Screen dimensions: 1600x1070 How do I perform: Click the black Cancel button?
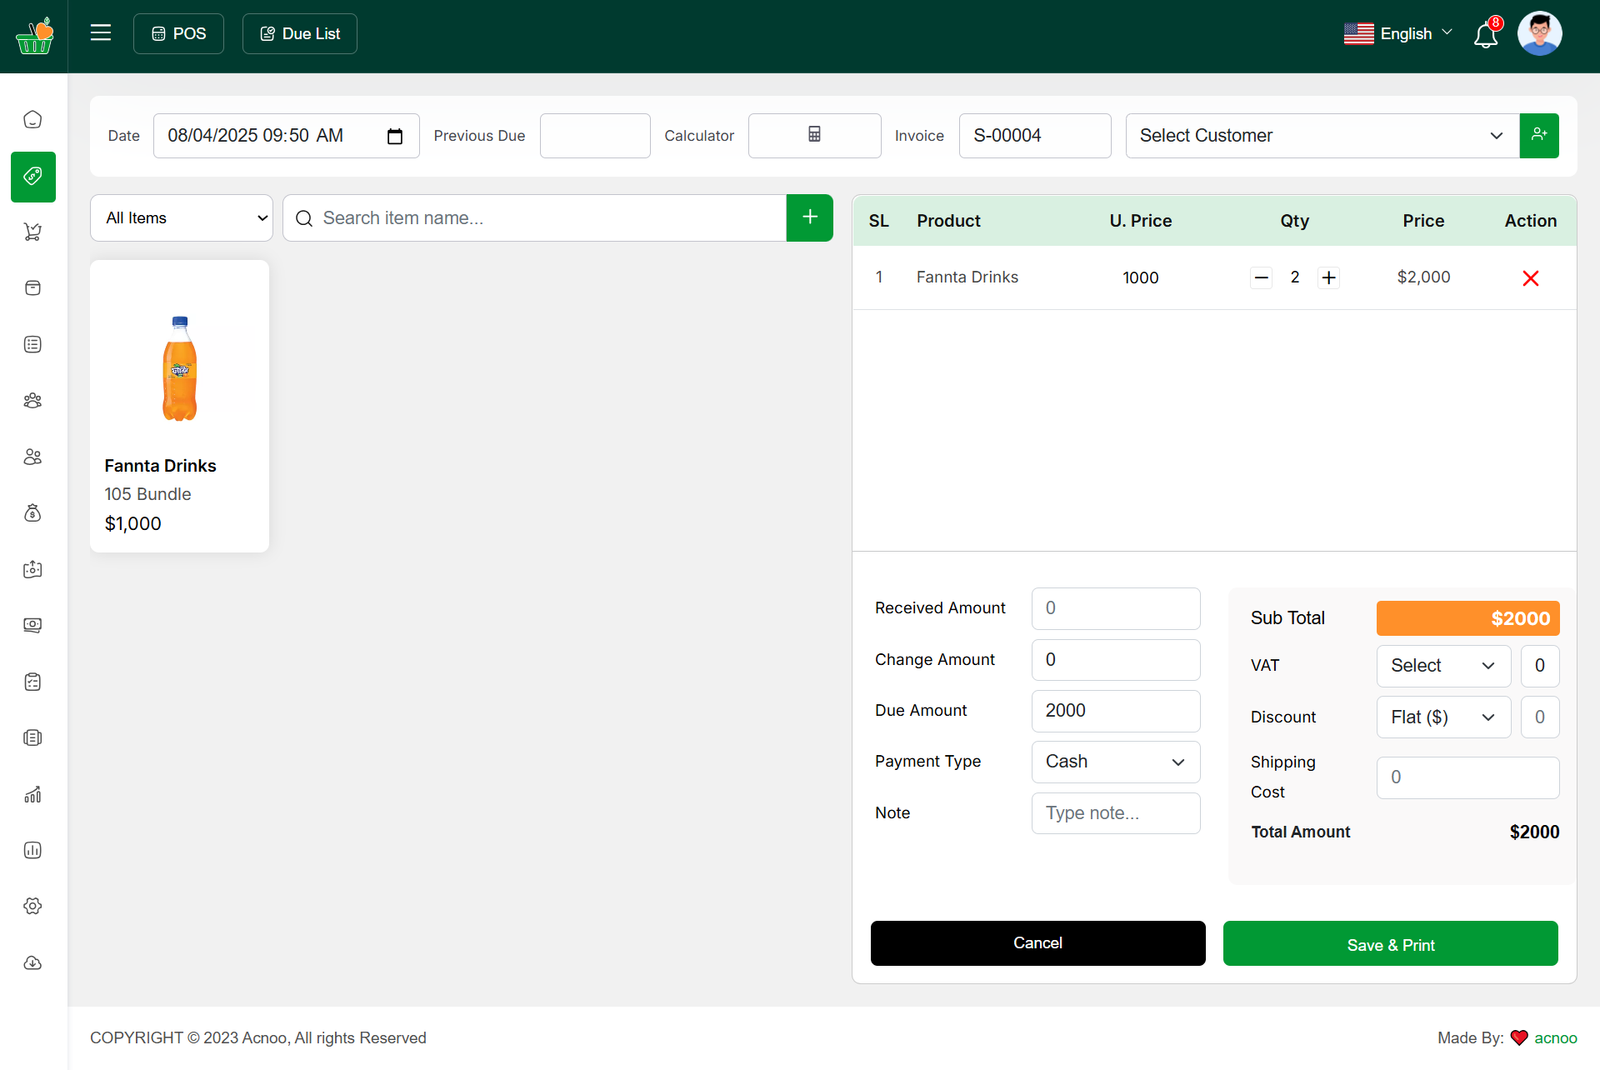point(1037,943)
